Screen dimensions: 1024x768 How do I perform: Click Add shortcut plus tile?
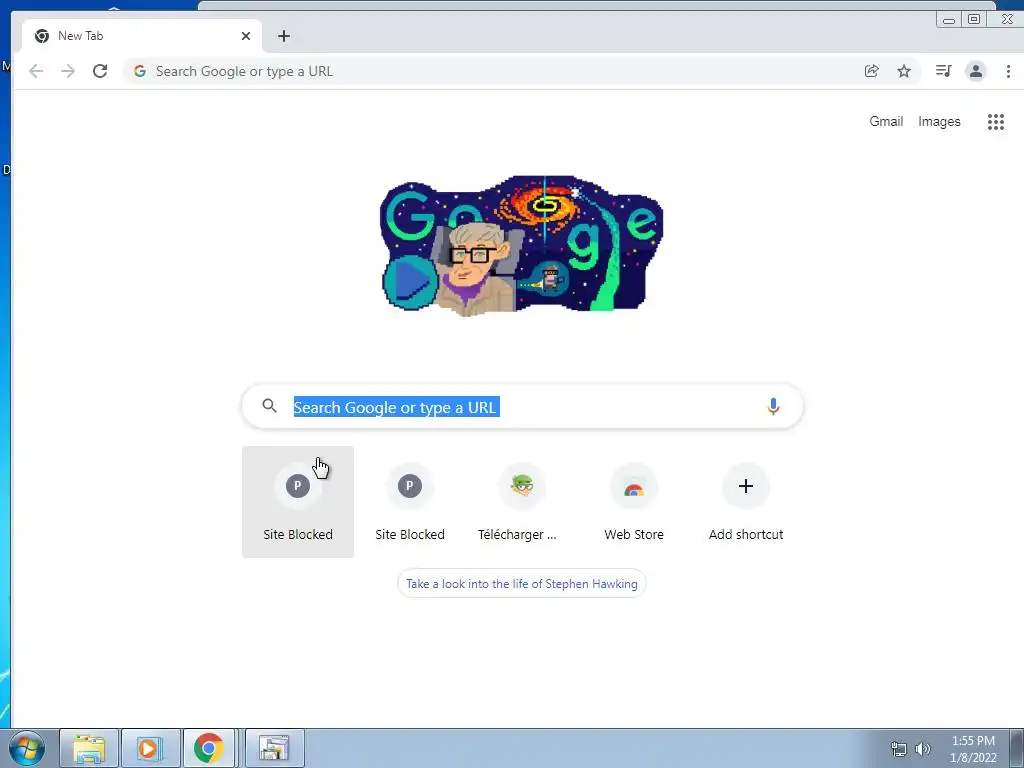point(746,502)
